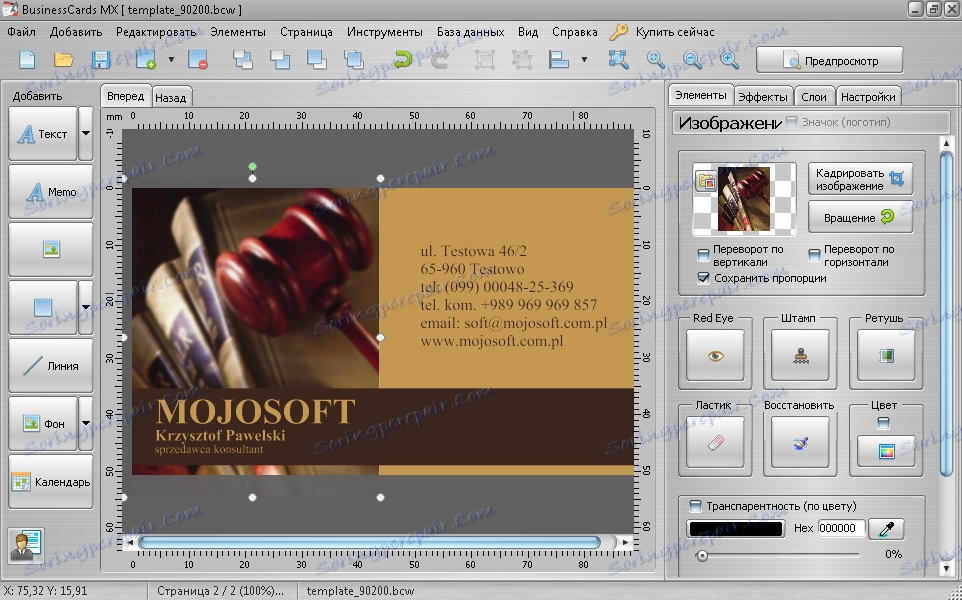Click the Восстановить restore tool icon
Image resolution: width=962 pixels, height=600 pixels.
(x=799, y=442)
